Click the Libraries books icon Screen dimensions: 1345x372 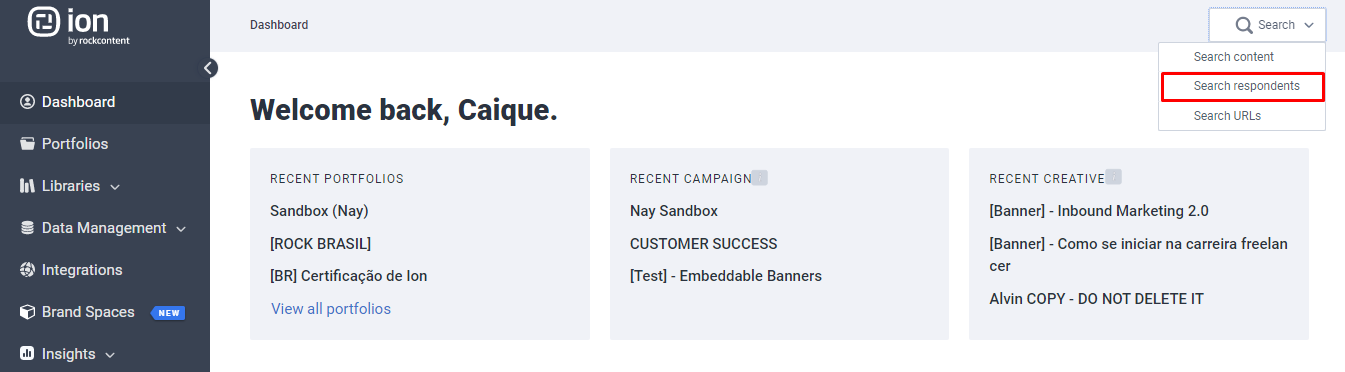click(x=27, y=186)
